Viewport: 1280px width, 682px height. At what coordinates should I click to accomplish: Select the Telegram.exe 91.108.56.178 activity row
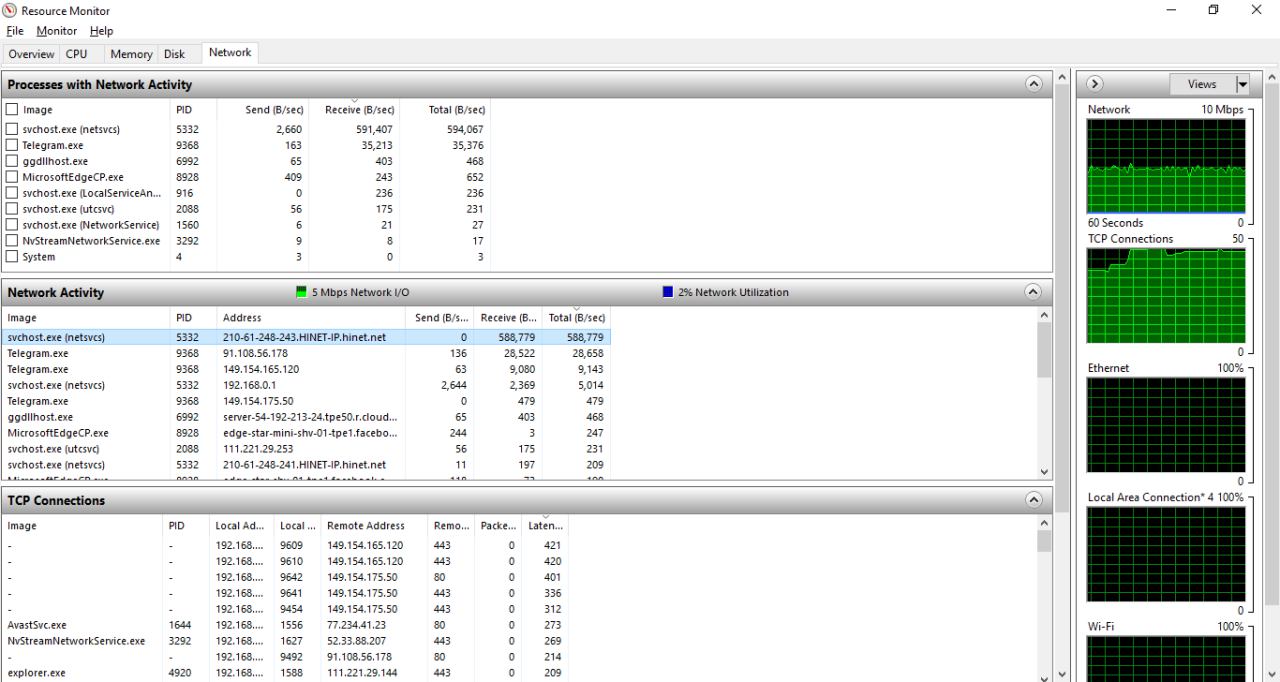point(300,353)
